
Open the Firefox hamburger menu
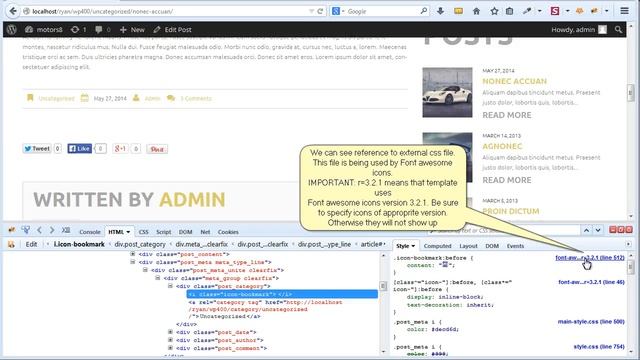(624, 11)
